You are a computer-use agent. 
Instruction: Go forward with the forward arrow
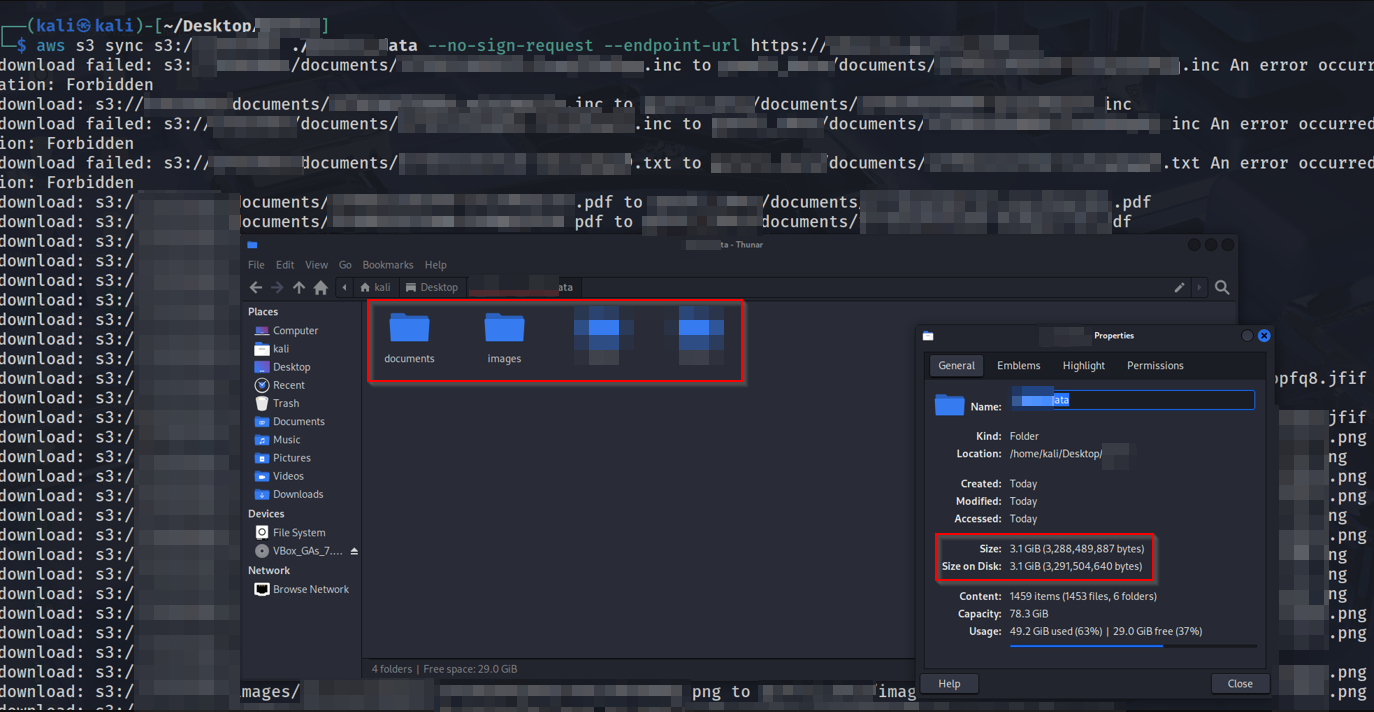point(277,288)
